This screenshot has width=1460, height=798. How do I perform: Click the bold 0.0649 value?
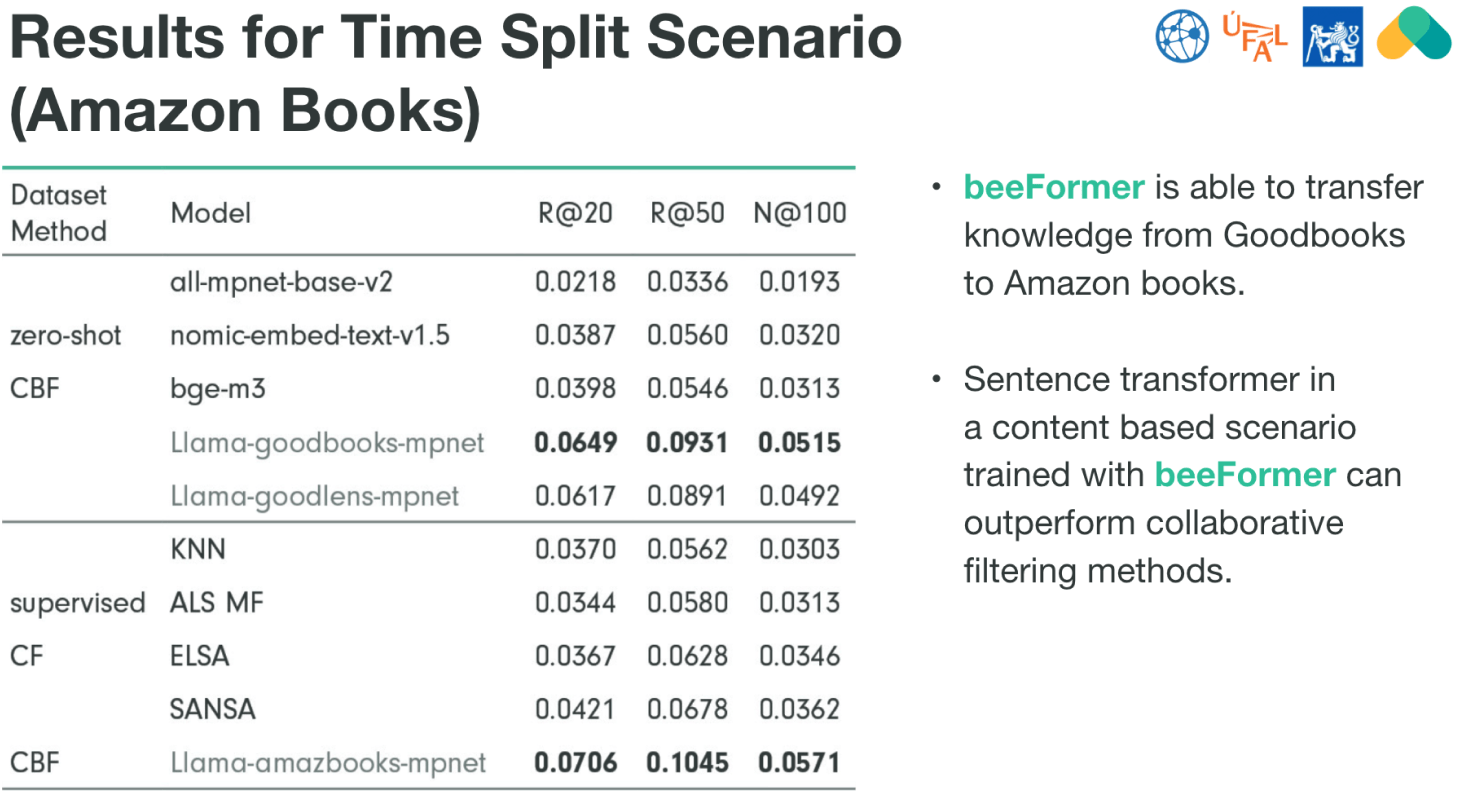(574, 442)
